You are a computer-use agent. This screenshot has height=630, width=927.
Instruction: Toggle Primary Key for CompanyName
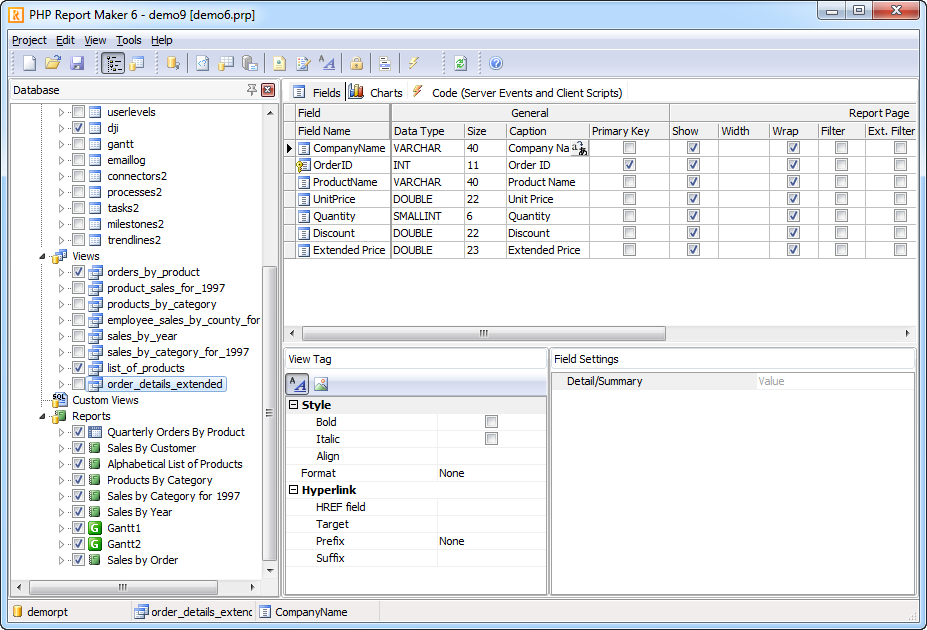pyautogui.click(x=629, y=147)
